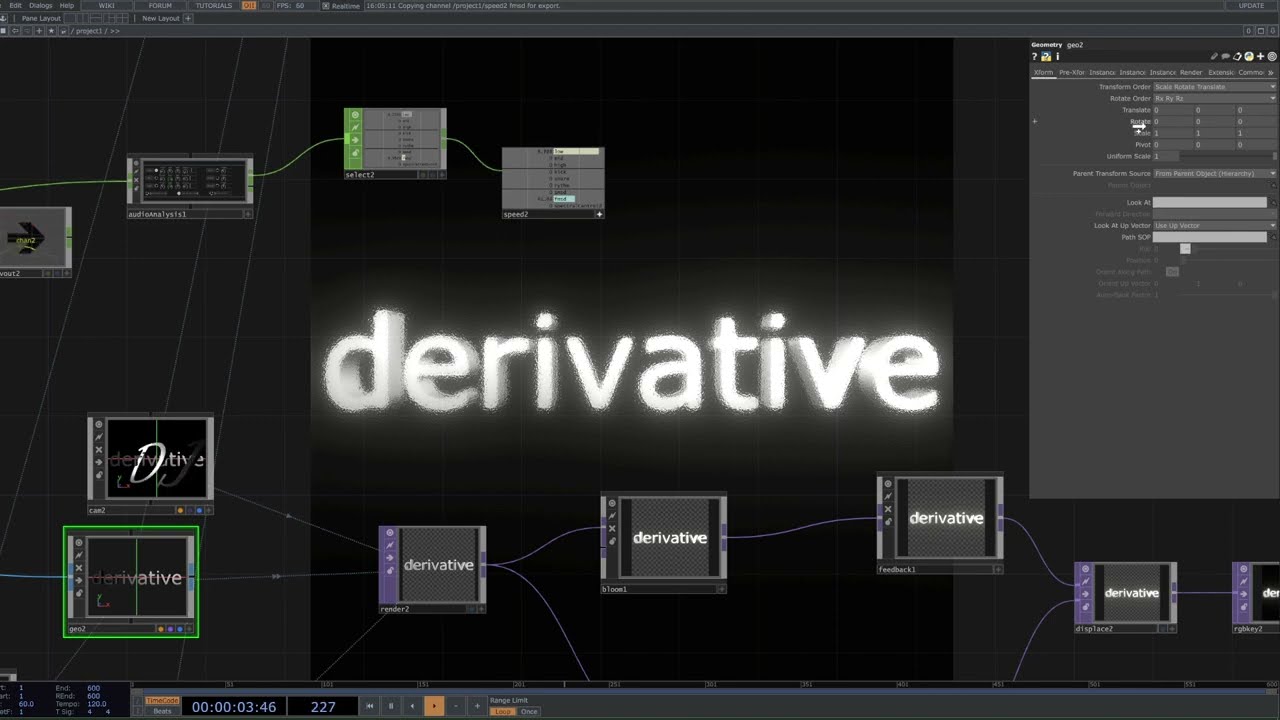
Task: Click the Python language icon at parameter header right
Action: 1249,57
